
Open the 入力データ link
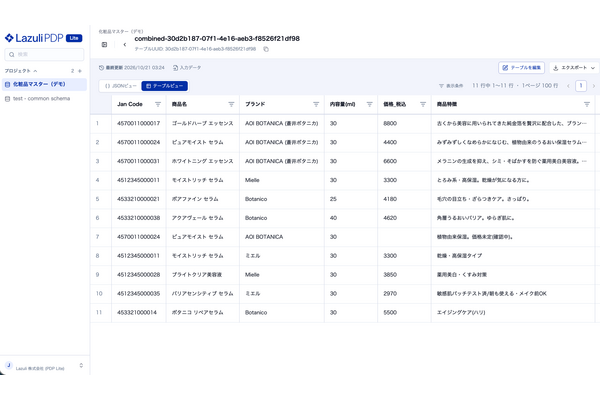pyautogui.click(x=187, y=68)
